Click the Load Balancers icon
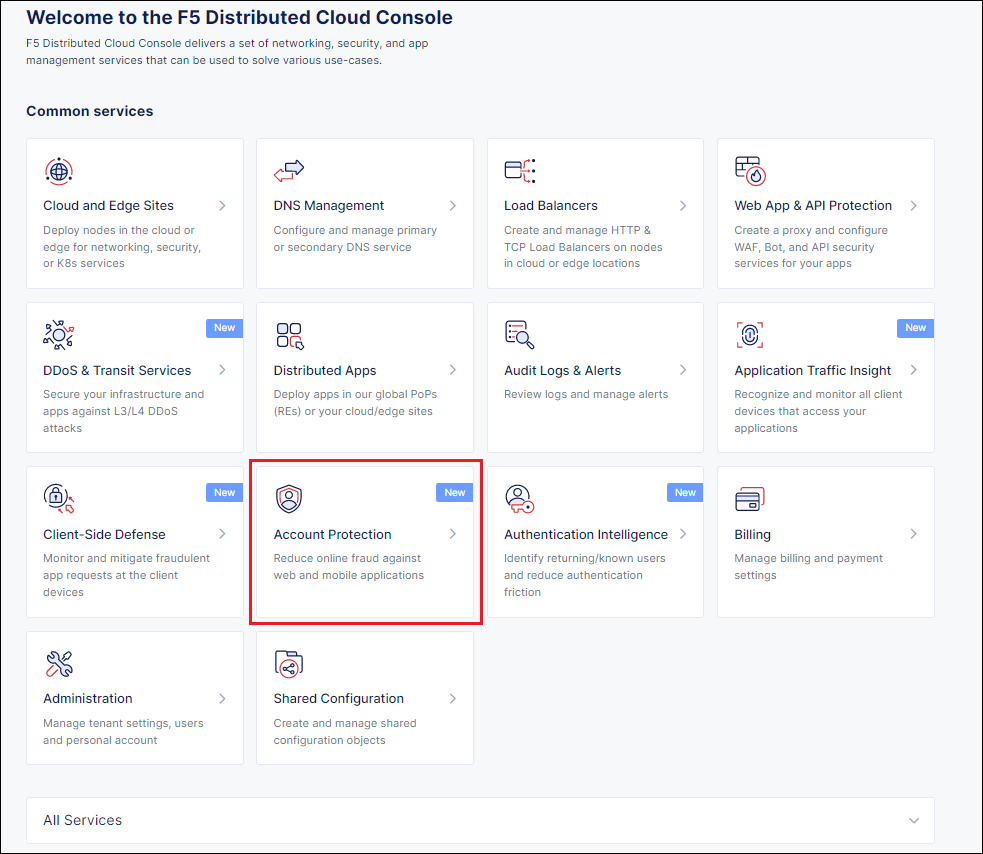983x854 pixels. [x=519, y=170]
